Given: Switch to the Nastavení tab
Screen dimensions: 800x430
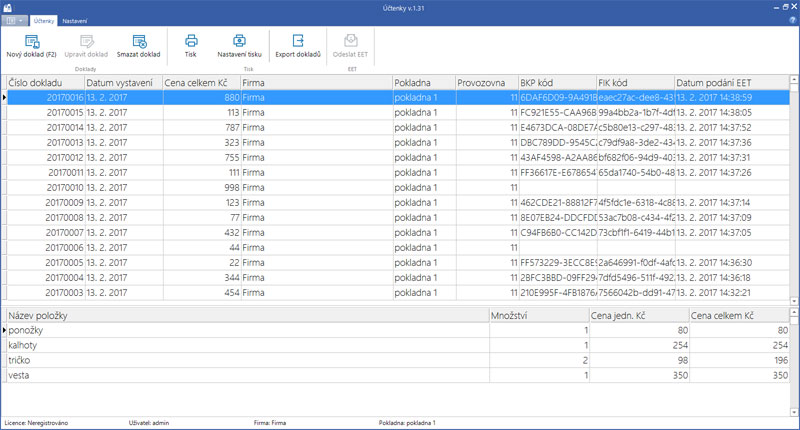Looking at the screenshot, I should (x=74, y=20).
